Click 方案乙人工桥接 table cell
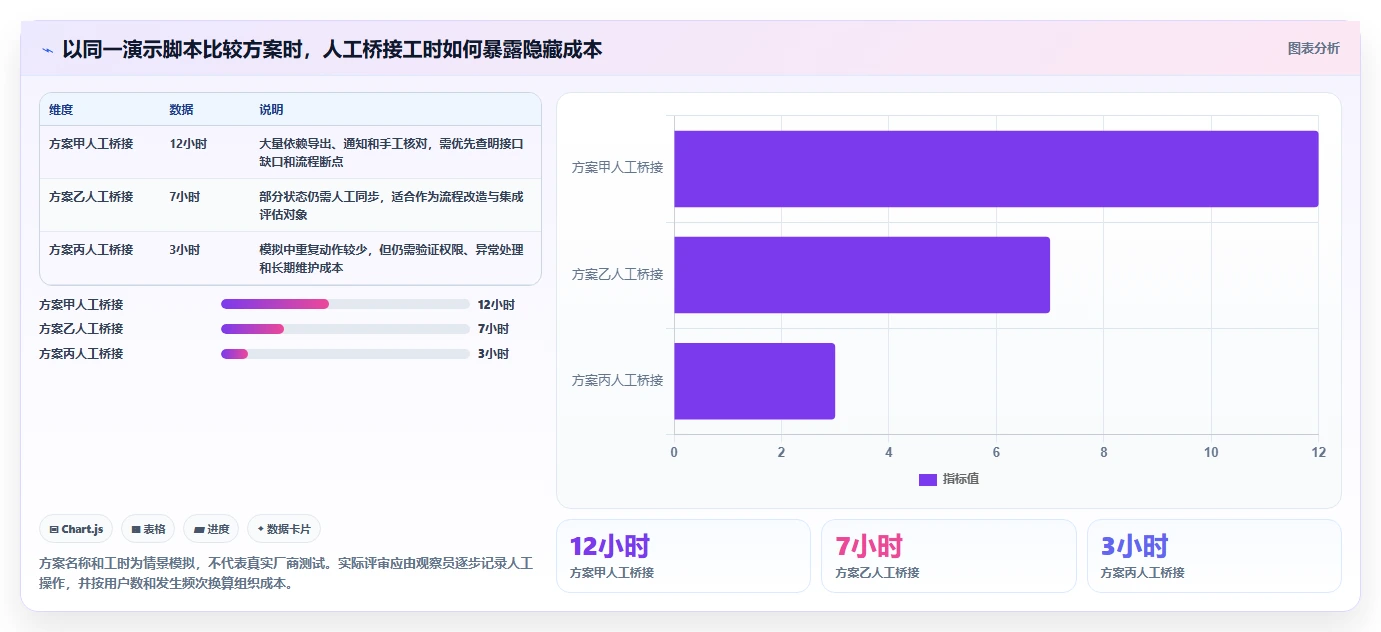Viewport: 1381px width, 632px height. point(91,197)
